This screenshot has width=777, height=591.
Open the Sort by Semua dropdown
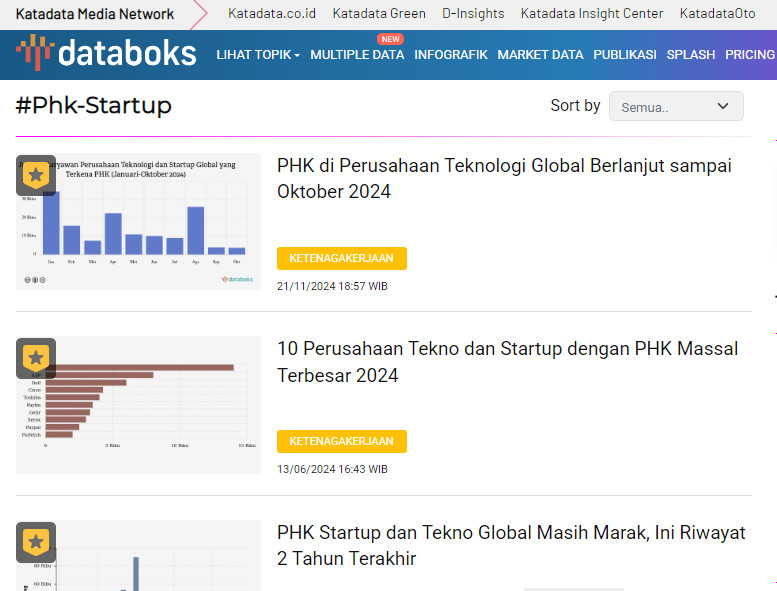[x=676, y=106]
